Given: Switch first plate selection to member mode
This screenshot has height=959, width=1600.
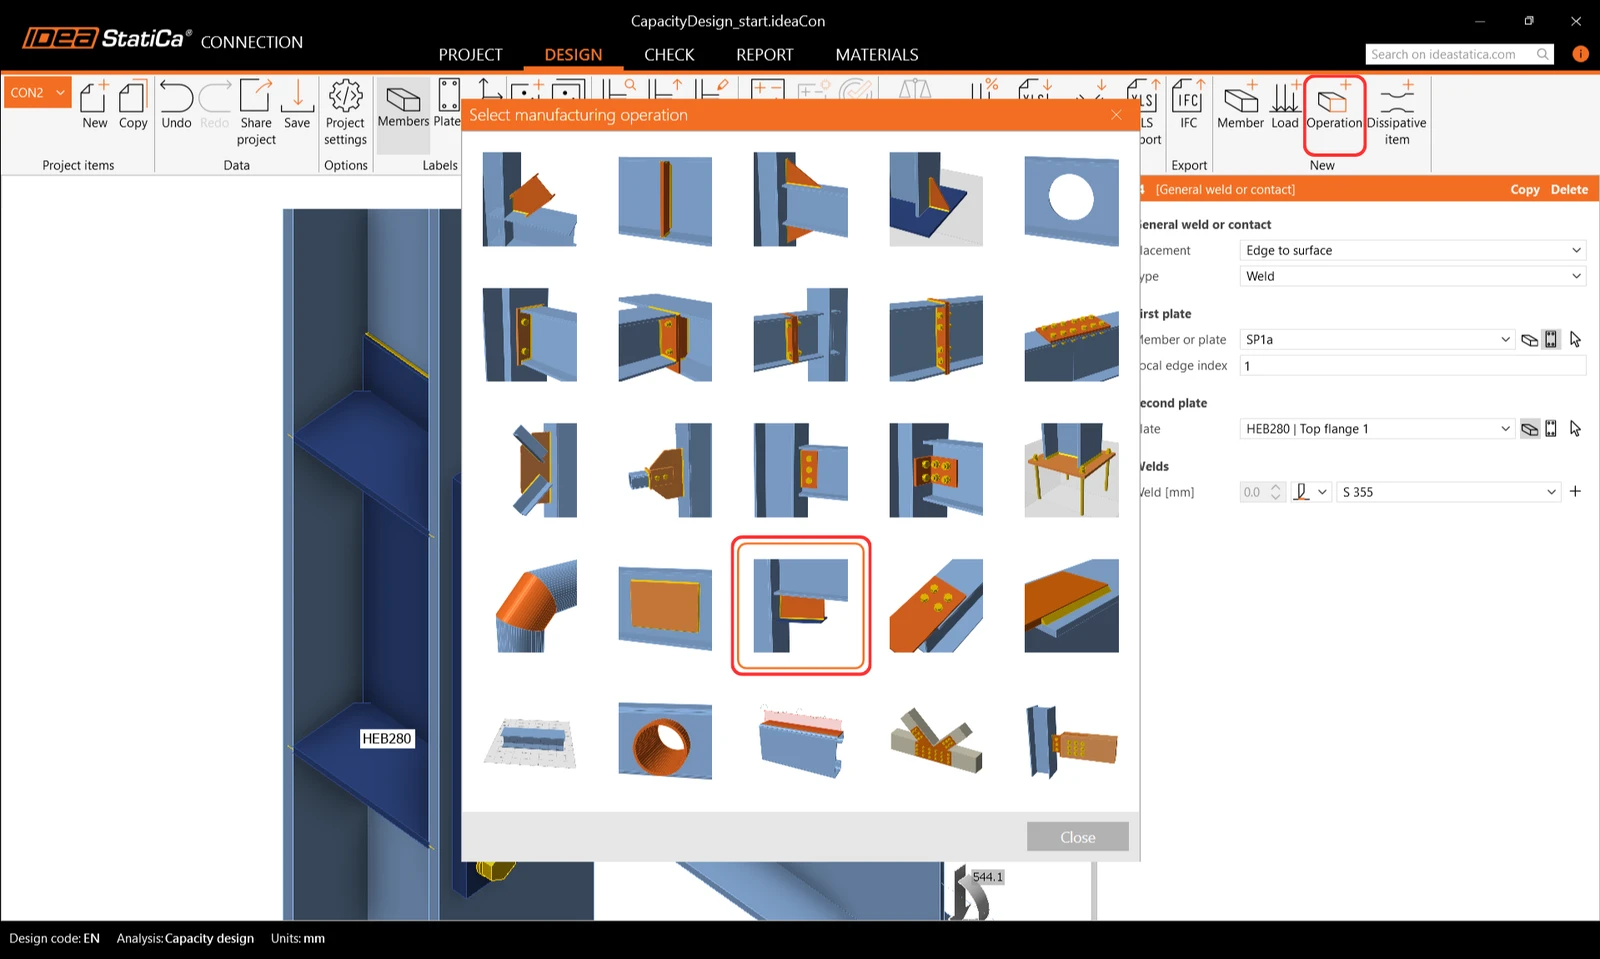Looking at the screenshot, I should (x=1529, y=340).
